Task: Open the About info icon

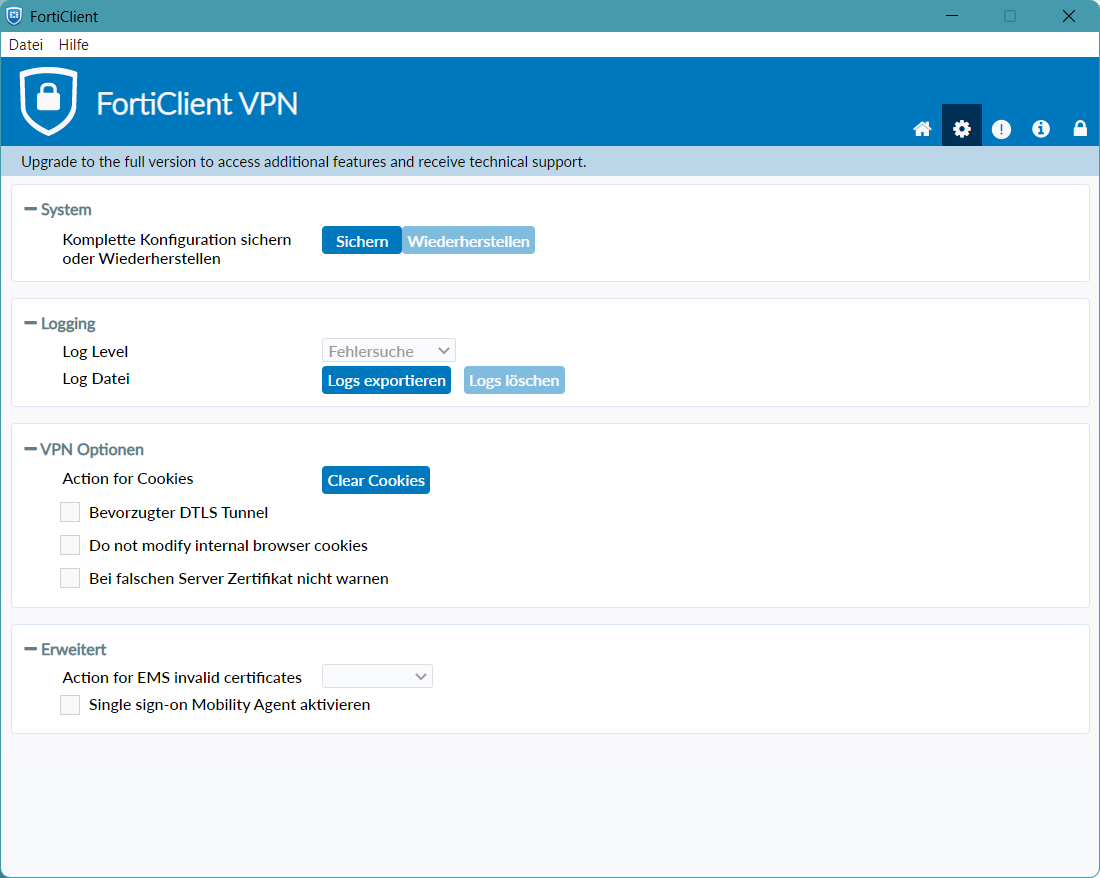Action: pyautogui.click(x=1041, y=129)
